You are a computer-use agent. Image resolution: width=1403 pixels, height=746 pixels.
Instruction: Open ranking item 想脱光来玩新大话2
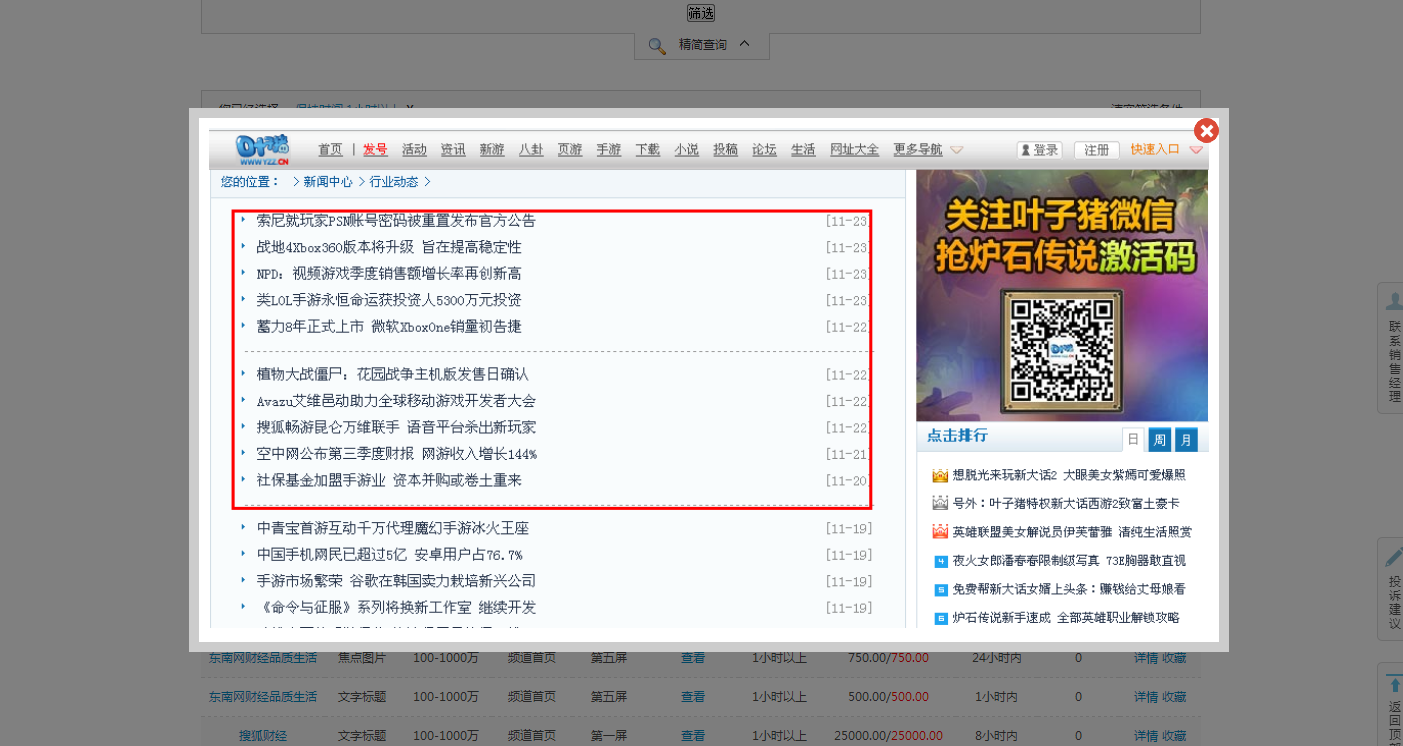[1069, 475]
